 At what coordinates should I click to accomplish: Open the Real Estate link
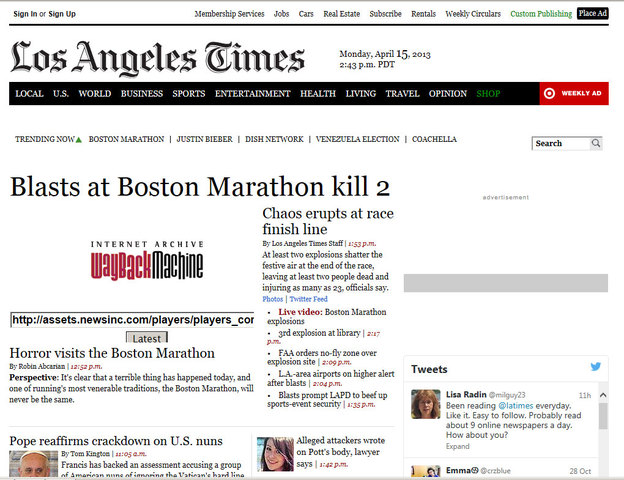coord(341,14)
